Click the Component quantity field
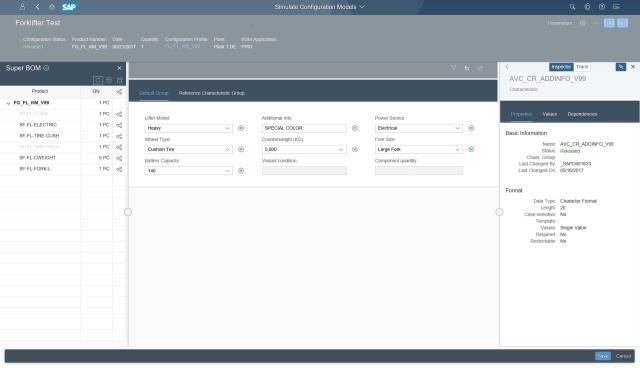640x368 pixels. tap(418, 171)
